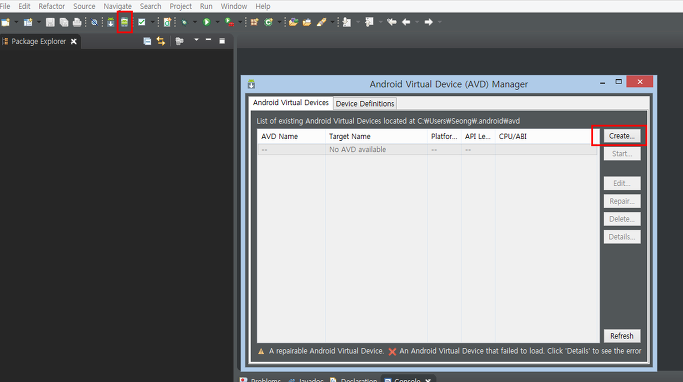Click the AVD Name column header
683x382 pixels.
(x=291, y=136)
